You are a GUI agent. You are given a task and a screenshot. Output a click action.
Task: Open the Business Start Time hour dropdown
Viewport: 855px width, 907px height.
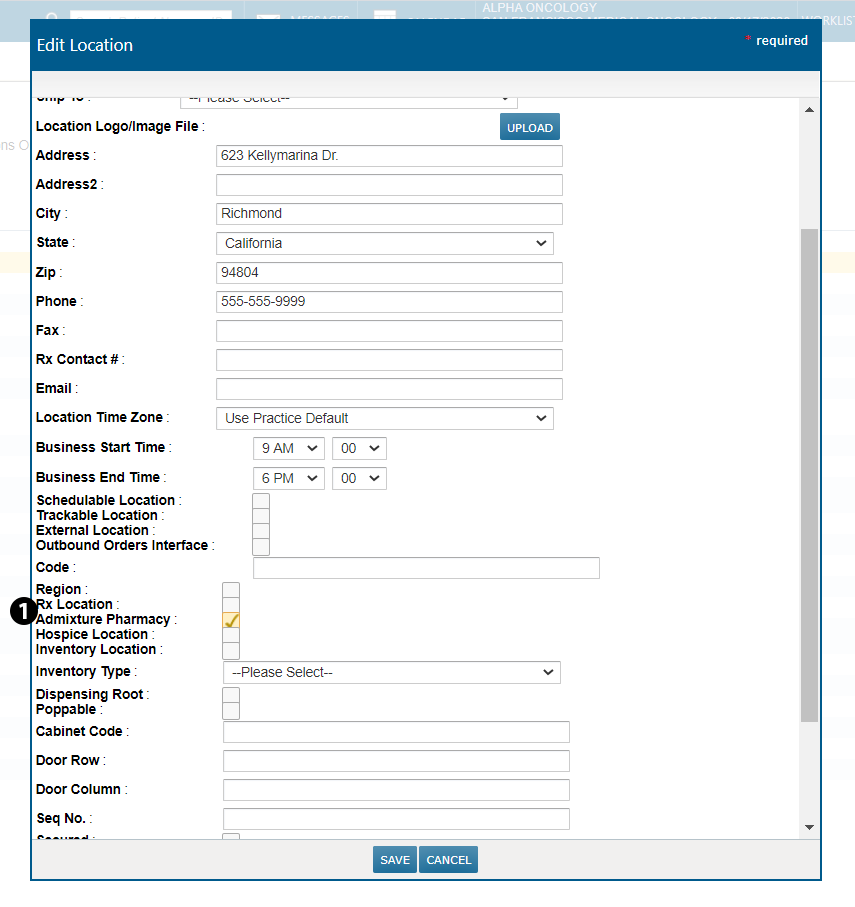click(289, 448)
